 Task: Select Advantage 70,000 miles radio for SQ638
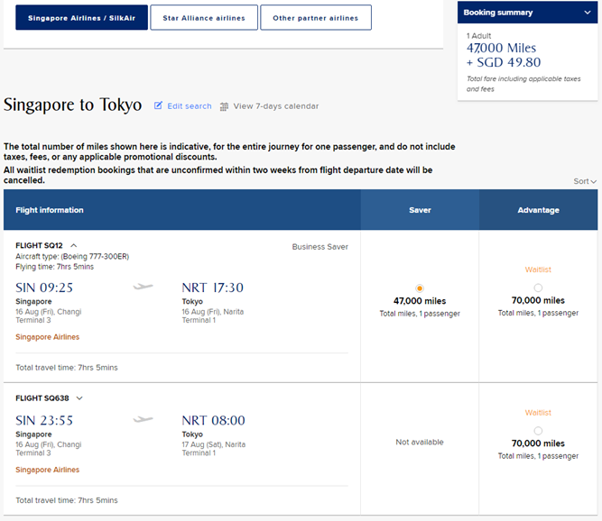click(538, 431)
